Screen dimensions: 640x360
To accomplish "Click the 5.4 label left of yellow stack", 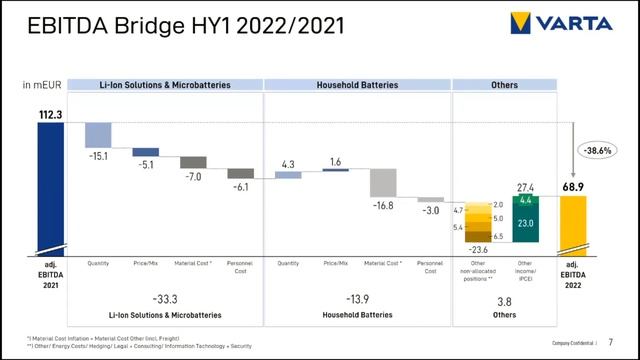I will click(458, 227).
